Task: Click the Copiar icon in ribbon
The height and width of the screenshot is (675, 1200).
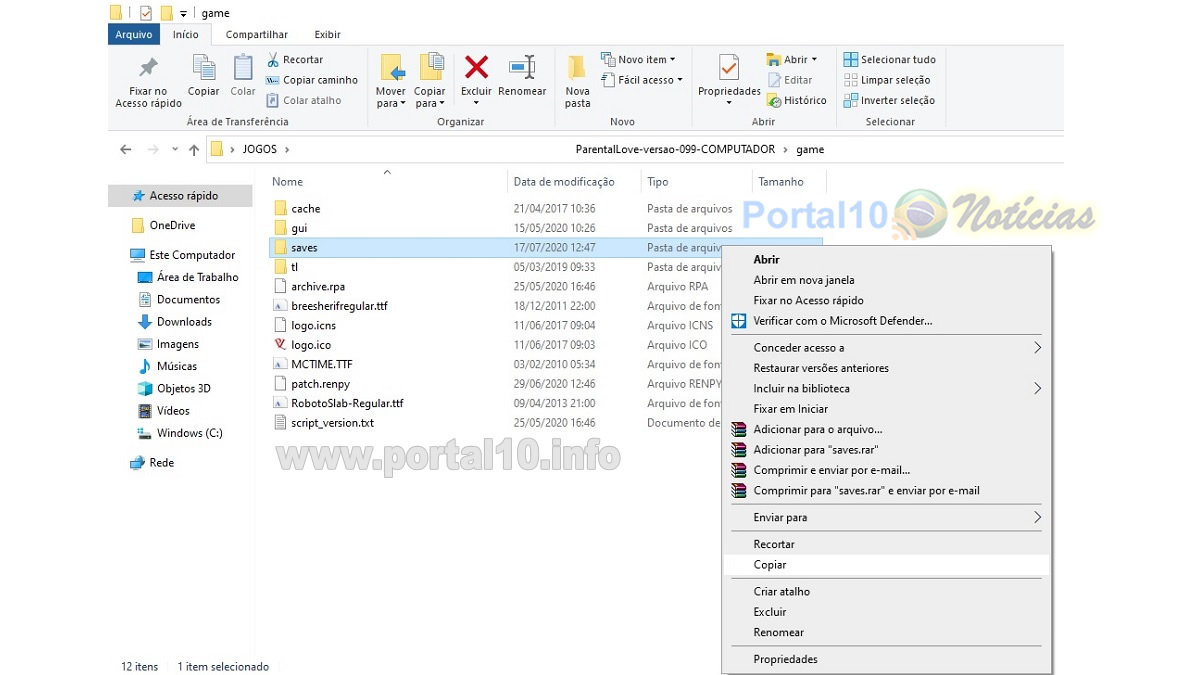Action: pyautogui.click(x=204, y=69)
